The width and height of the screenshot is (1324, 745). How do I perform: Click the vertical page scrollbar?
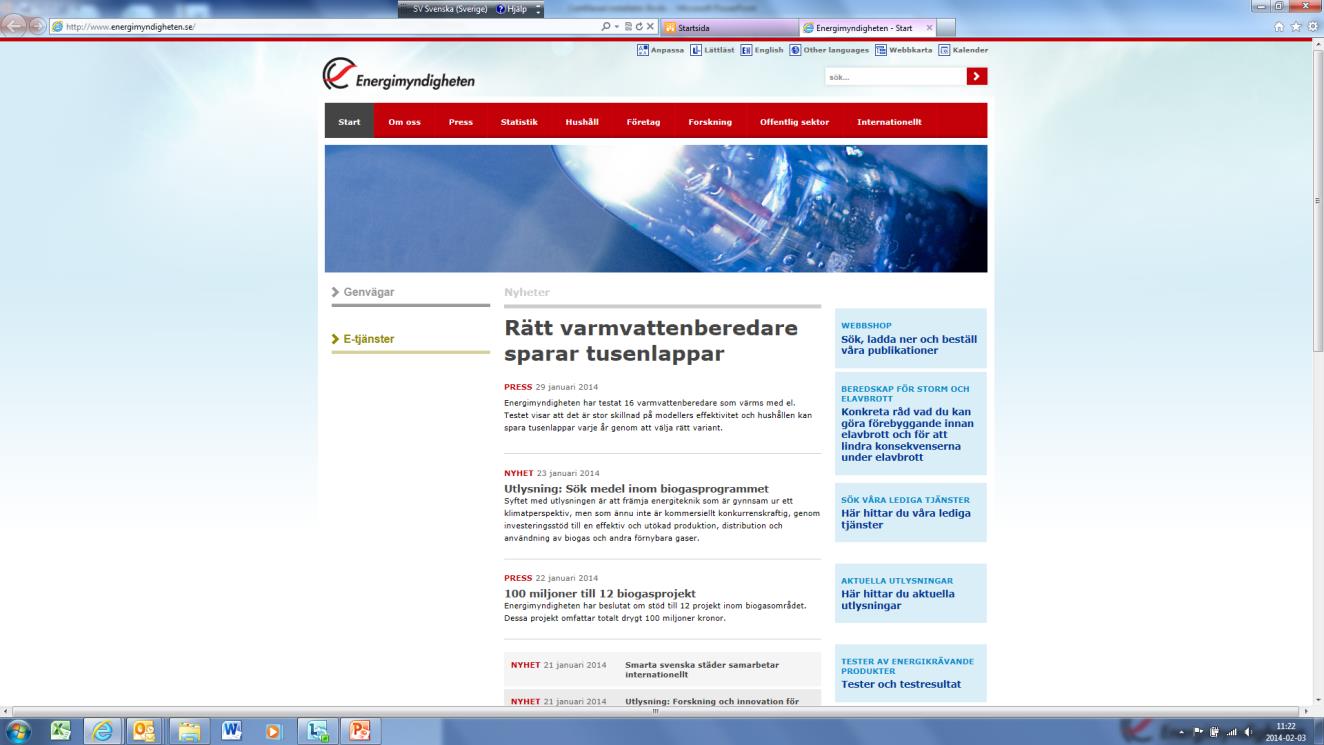click(x=1317, y=374)
